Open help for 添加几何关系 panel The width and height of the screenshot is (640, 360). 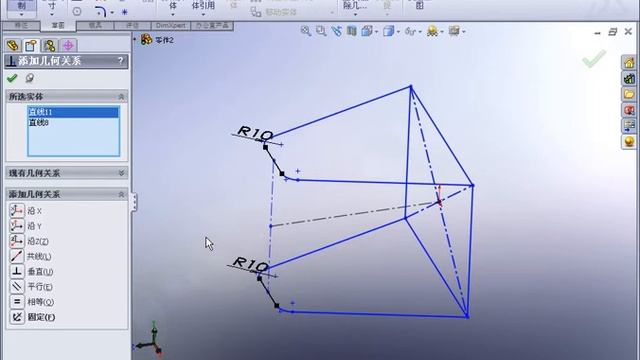pyautogui.click(x=120, y=61)
